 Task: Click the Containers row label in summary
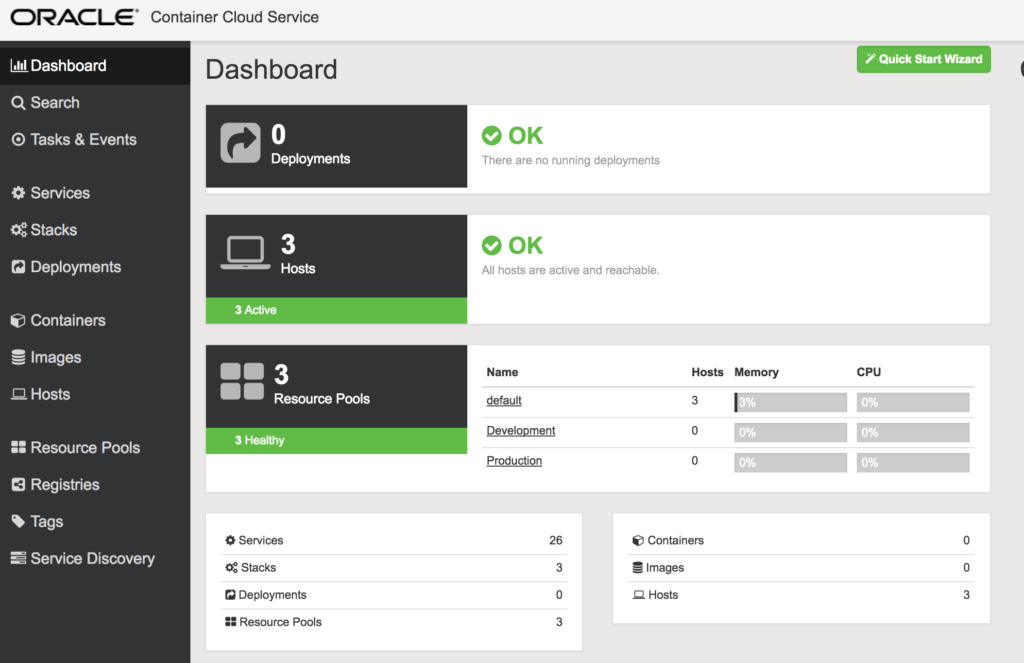point(675,540)
